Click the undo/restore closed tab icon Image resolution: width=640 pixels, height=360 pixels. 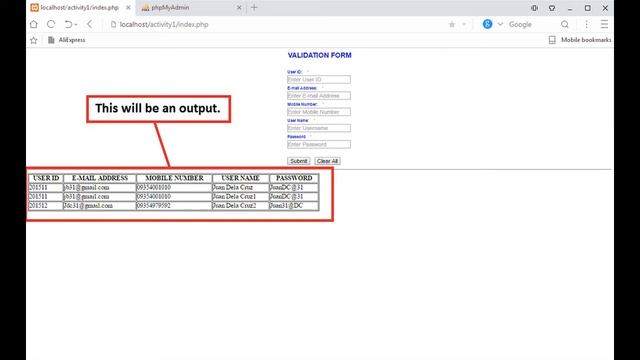pos(68,24)
